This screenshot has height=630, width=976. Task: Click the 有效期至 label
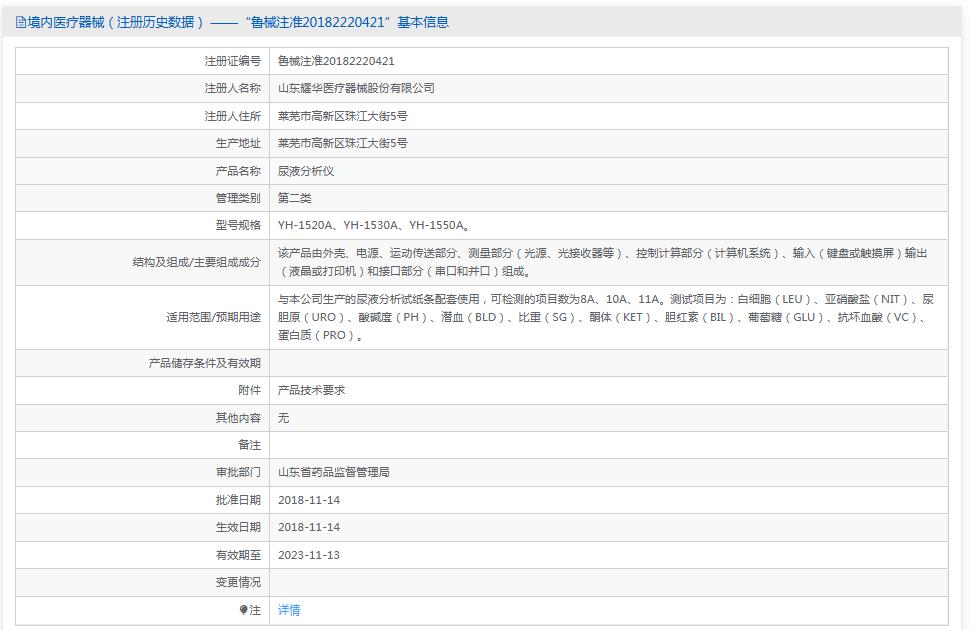[x=238, y=555]
